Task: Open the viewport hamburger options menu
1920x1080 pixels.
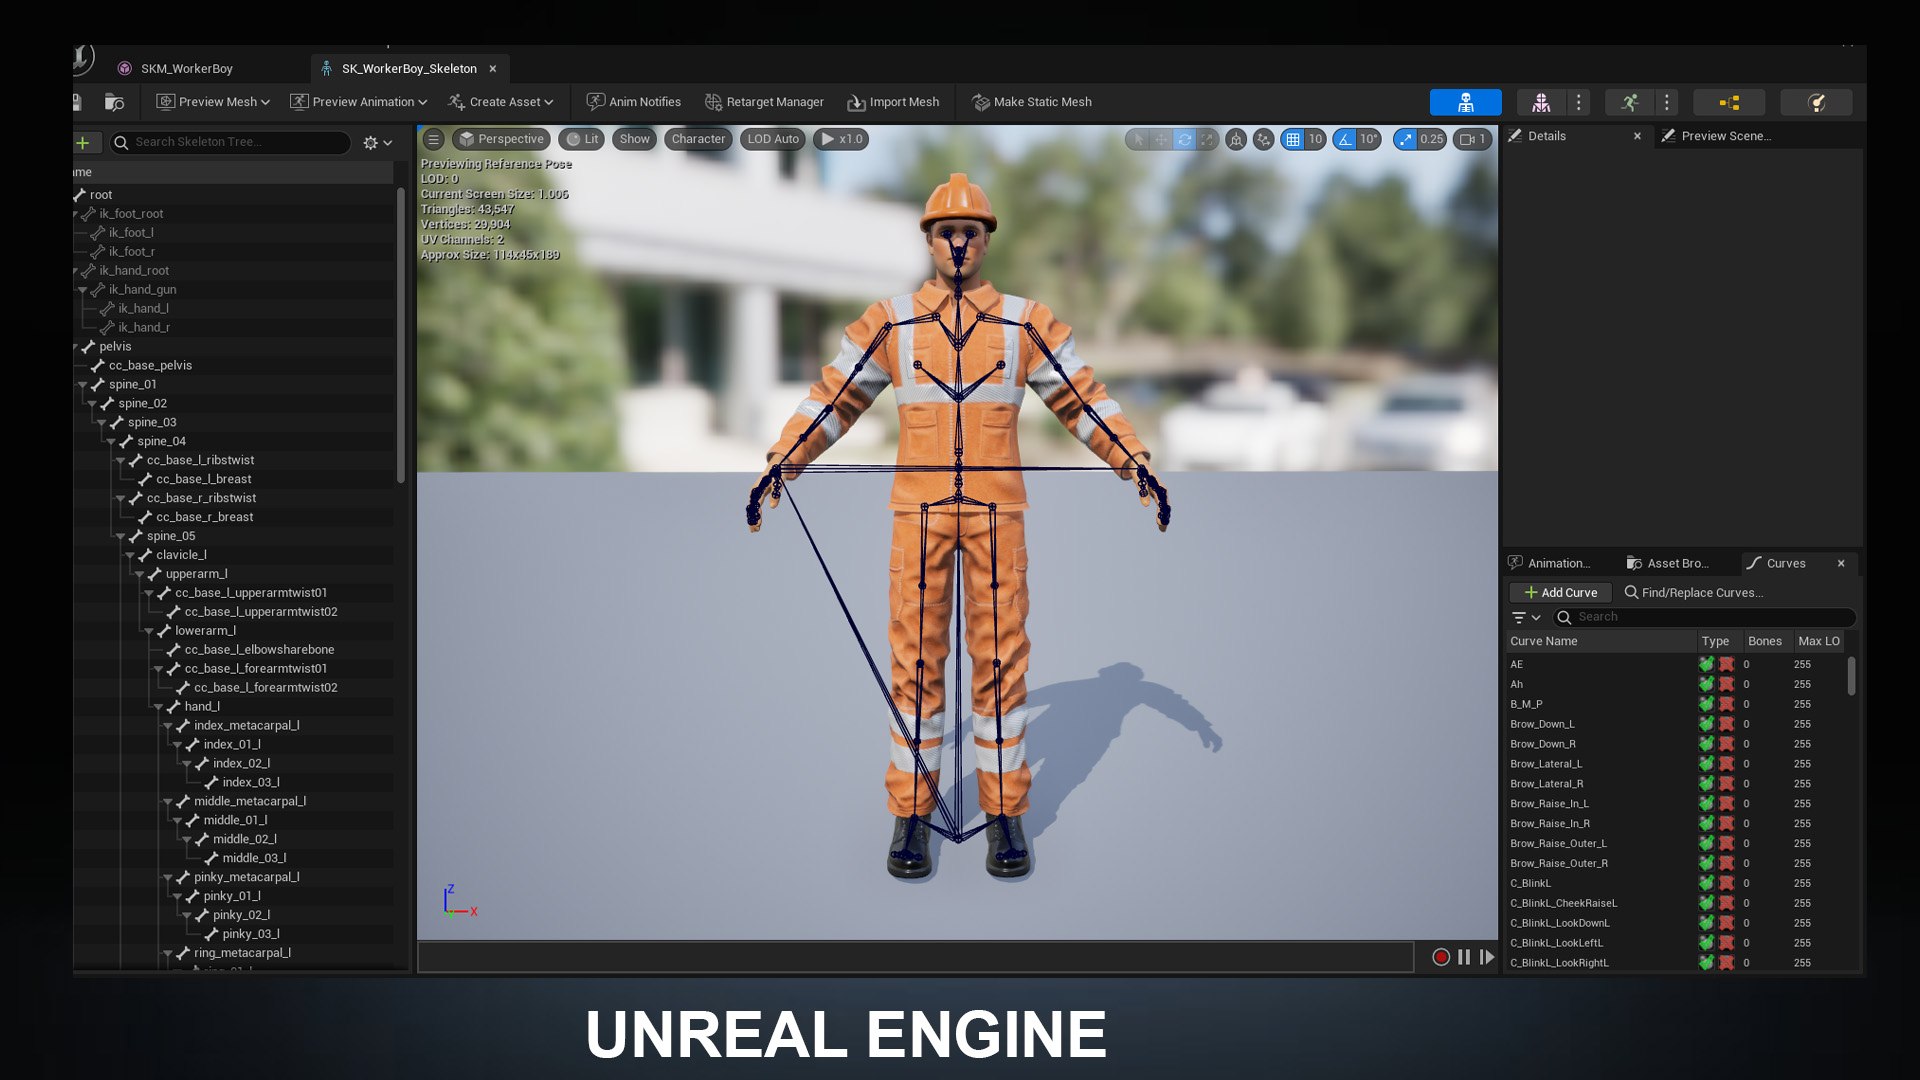Action: coord(433,139)
